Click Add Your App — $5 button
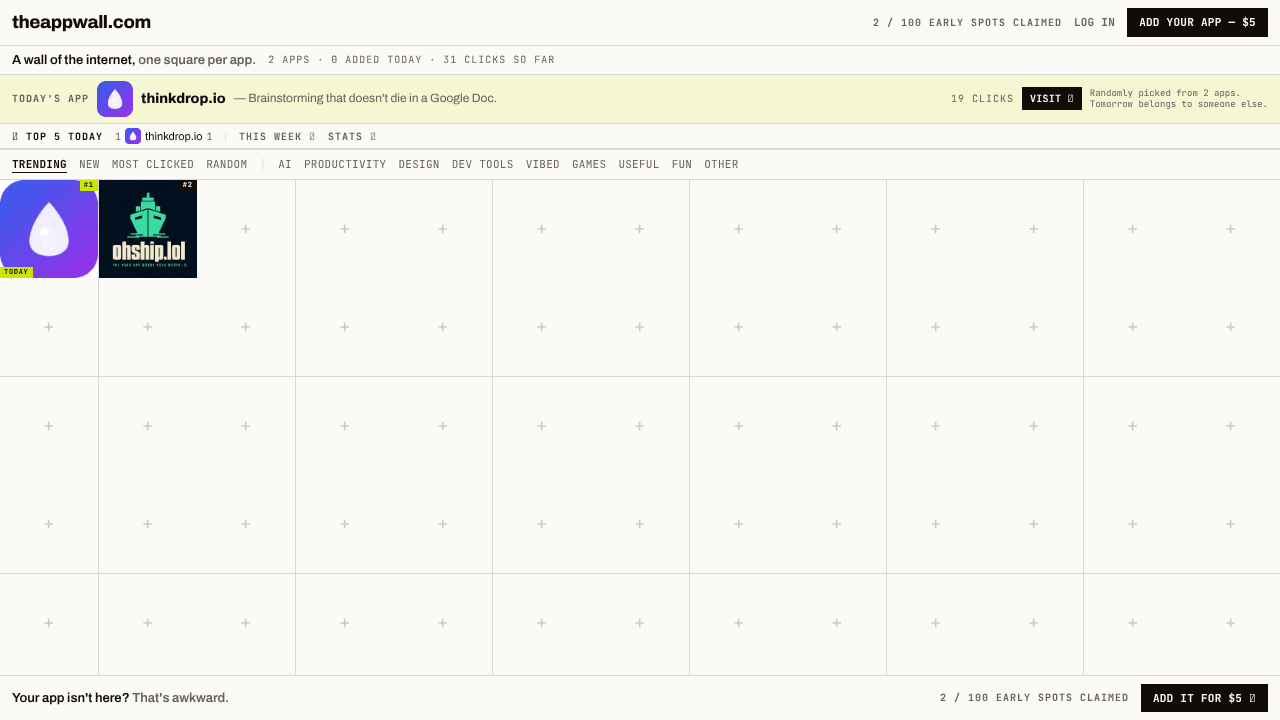The image size is (1280, 720). 1197,22
